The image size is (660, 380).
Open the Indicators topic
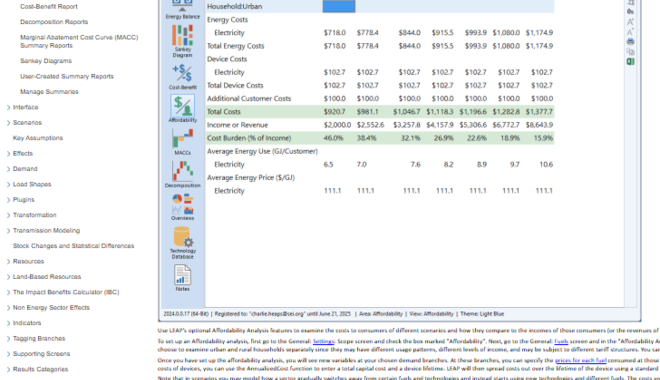coord(27,323)
